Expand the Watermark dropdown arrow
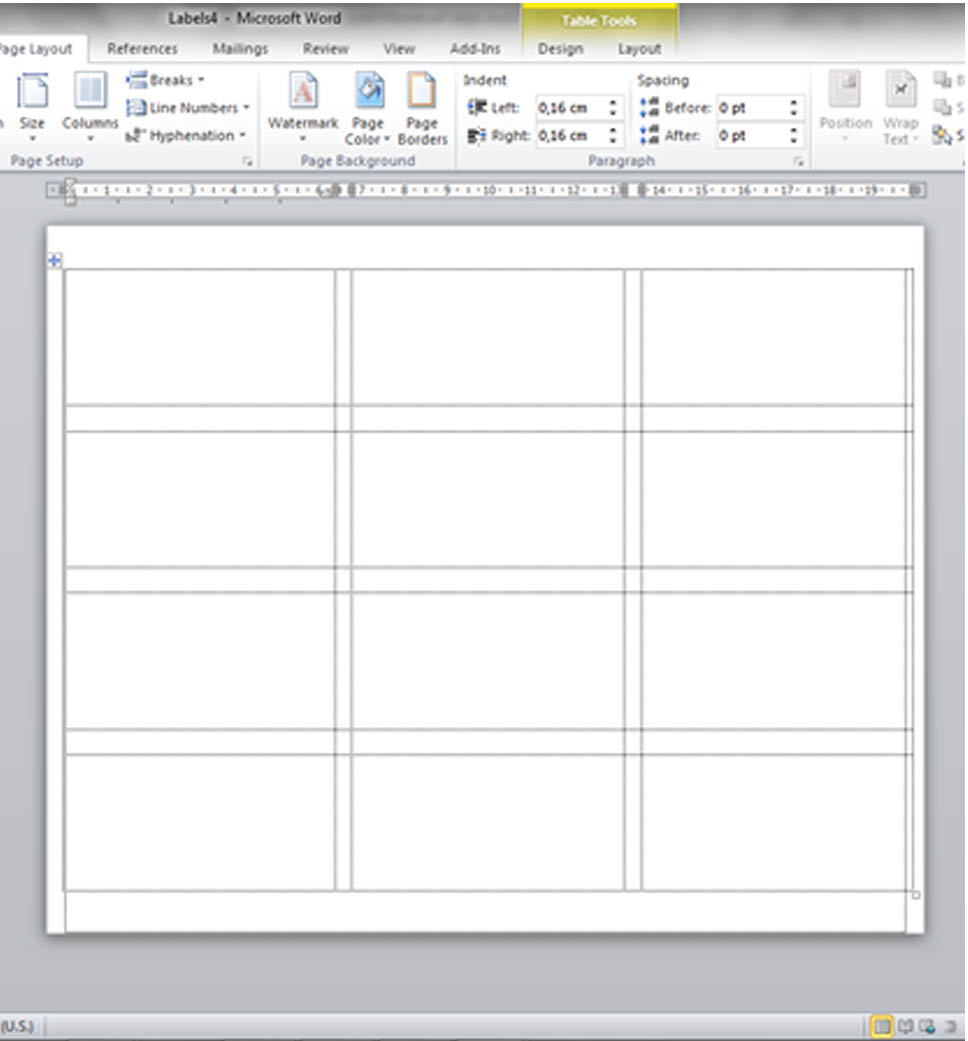968x1041 pixels. (303, 139)
